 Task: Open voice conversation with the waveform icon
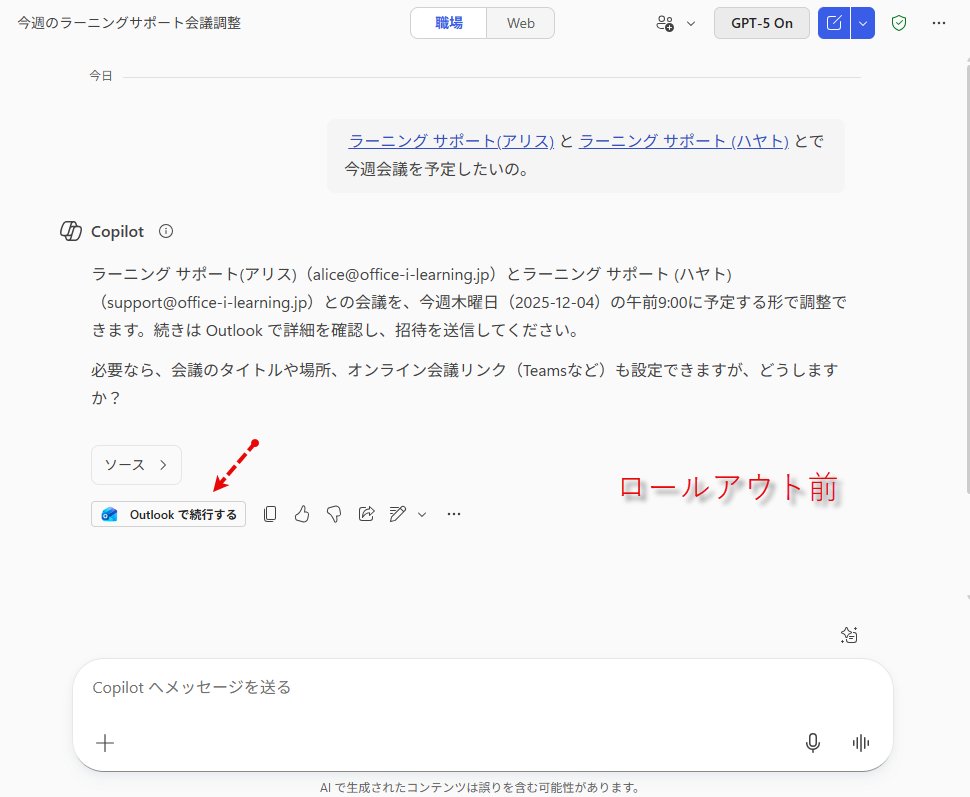(x=860, y=742)
